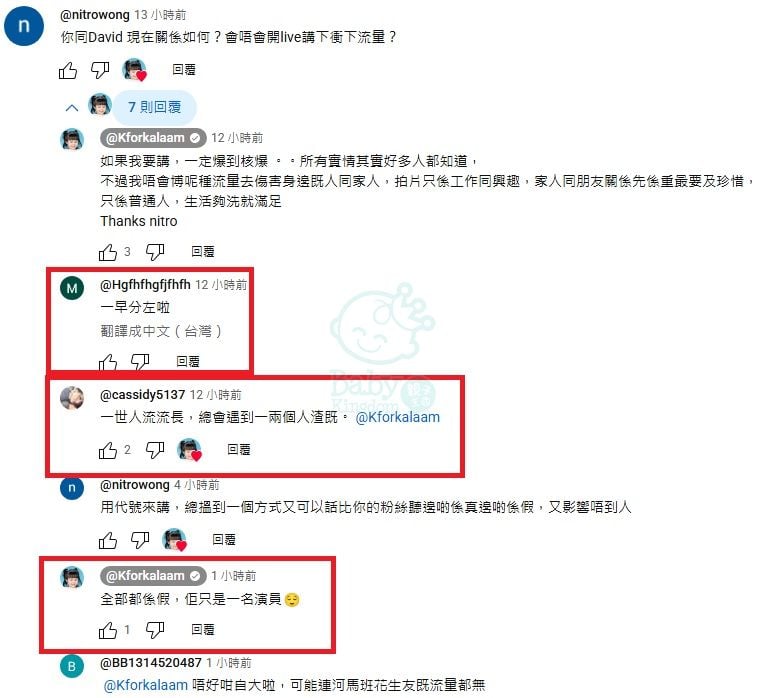Like Kforkalaam's actor reply with 1 like
This screenshot has height=698, width=765.
[x=108, y=630]
